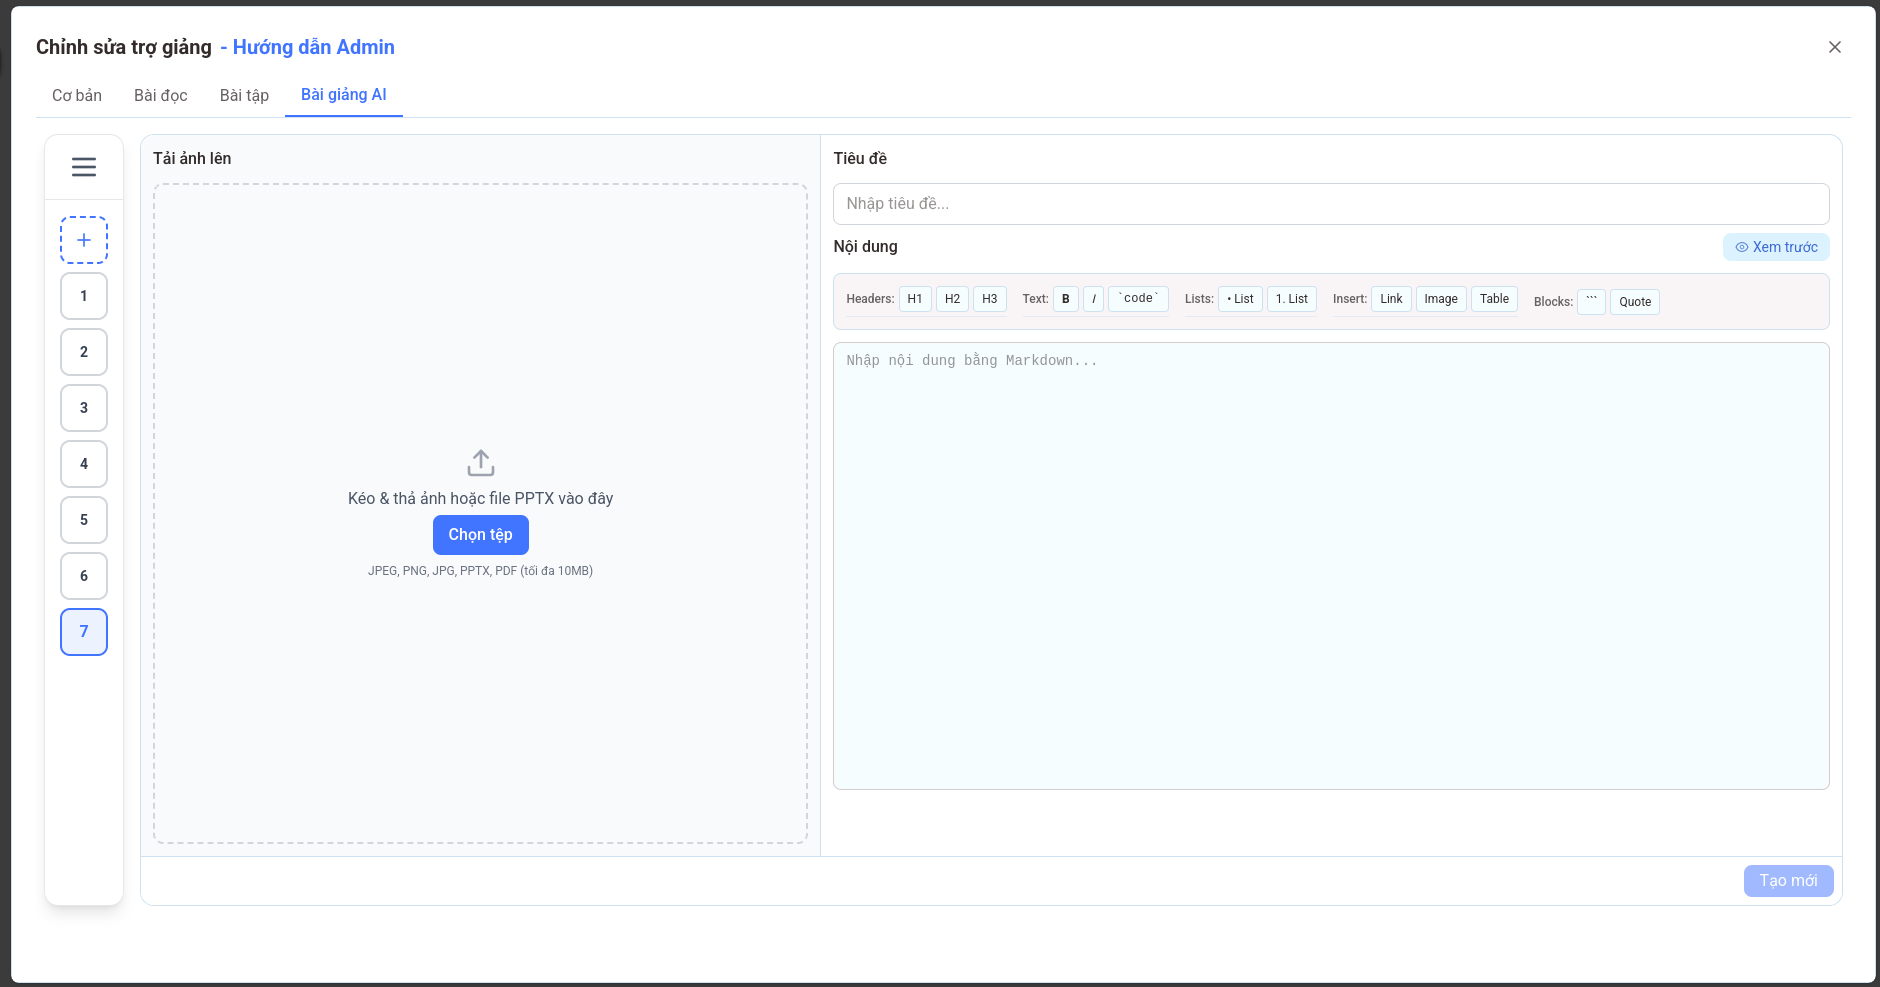Apply bold text formatting

[1065, 299]
